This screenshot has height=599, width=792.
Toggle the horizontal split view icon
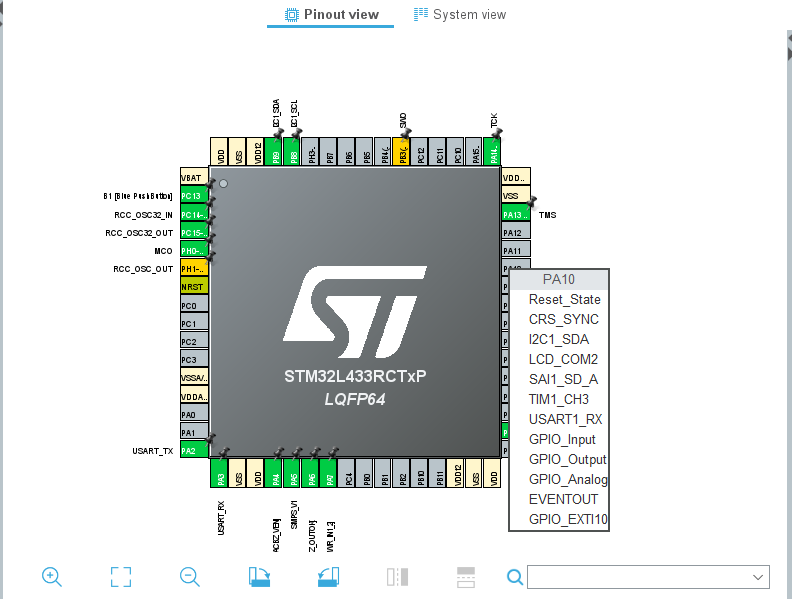coord(466,577)
